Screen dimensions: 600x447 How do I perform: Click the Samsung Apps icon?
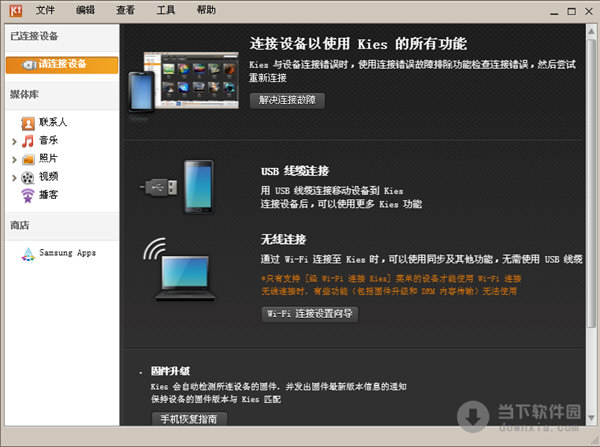pyautogui.click(x=28, y=254)
